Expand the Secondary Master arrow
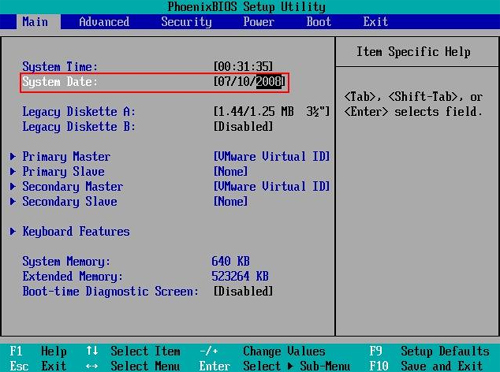500x372 pixels. [13, 186]
